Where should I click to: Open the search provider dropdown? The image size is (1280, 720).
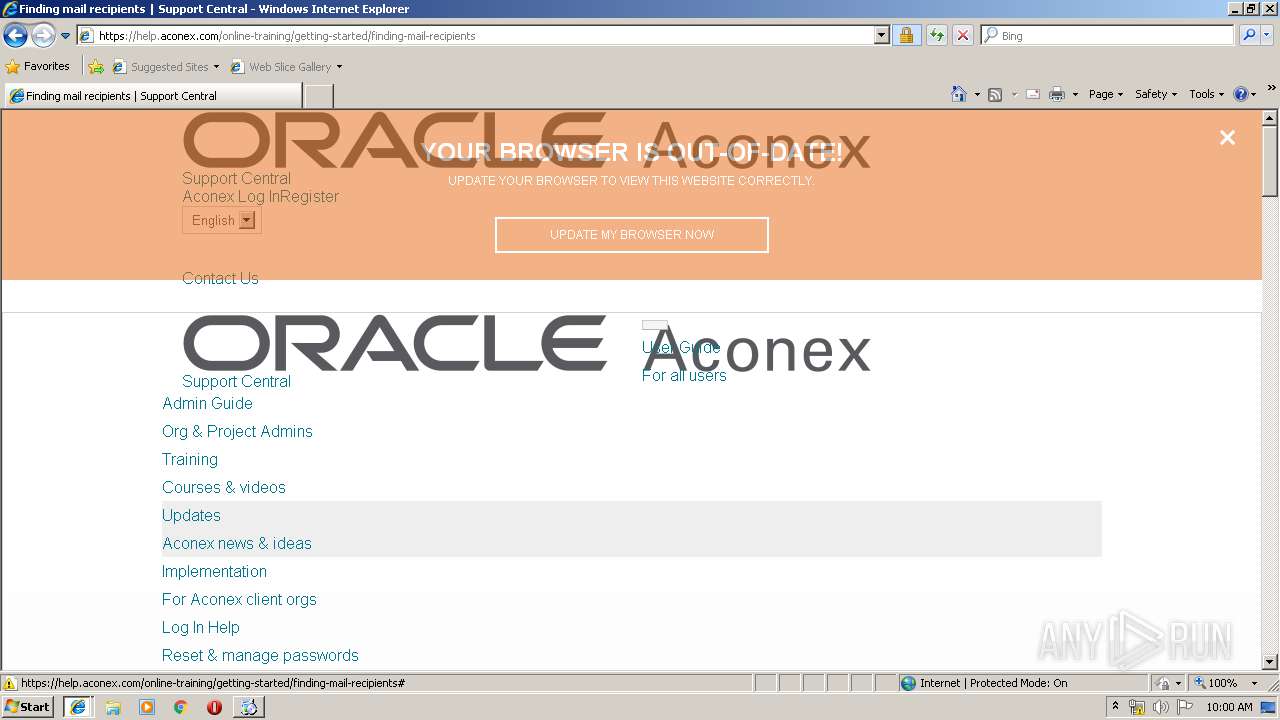tap(1267, 36)
